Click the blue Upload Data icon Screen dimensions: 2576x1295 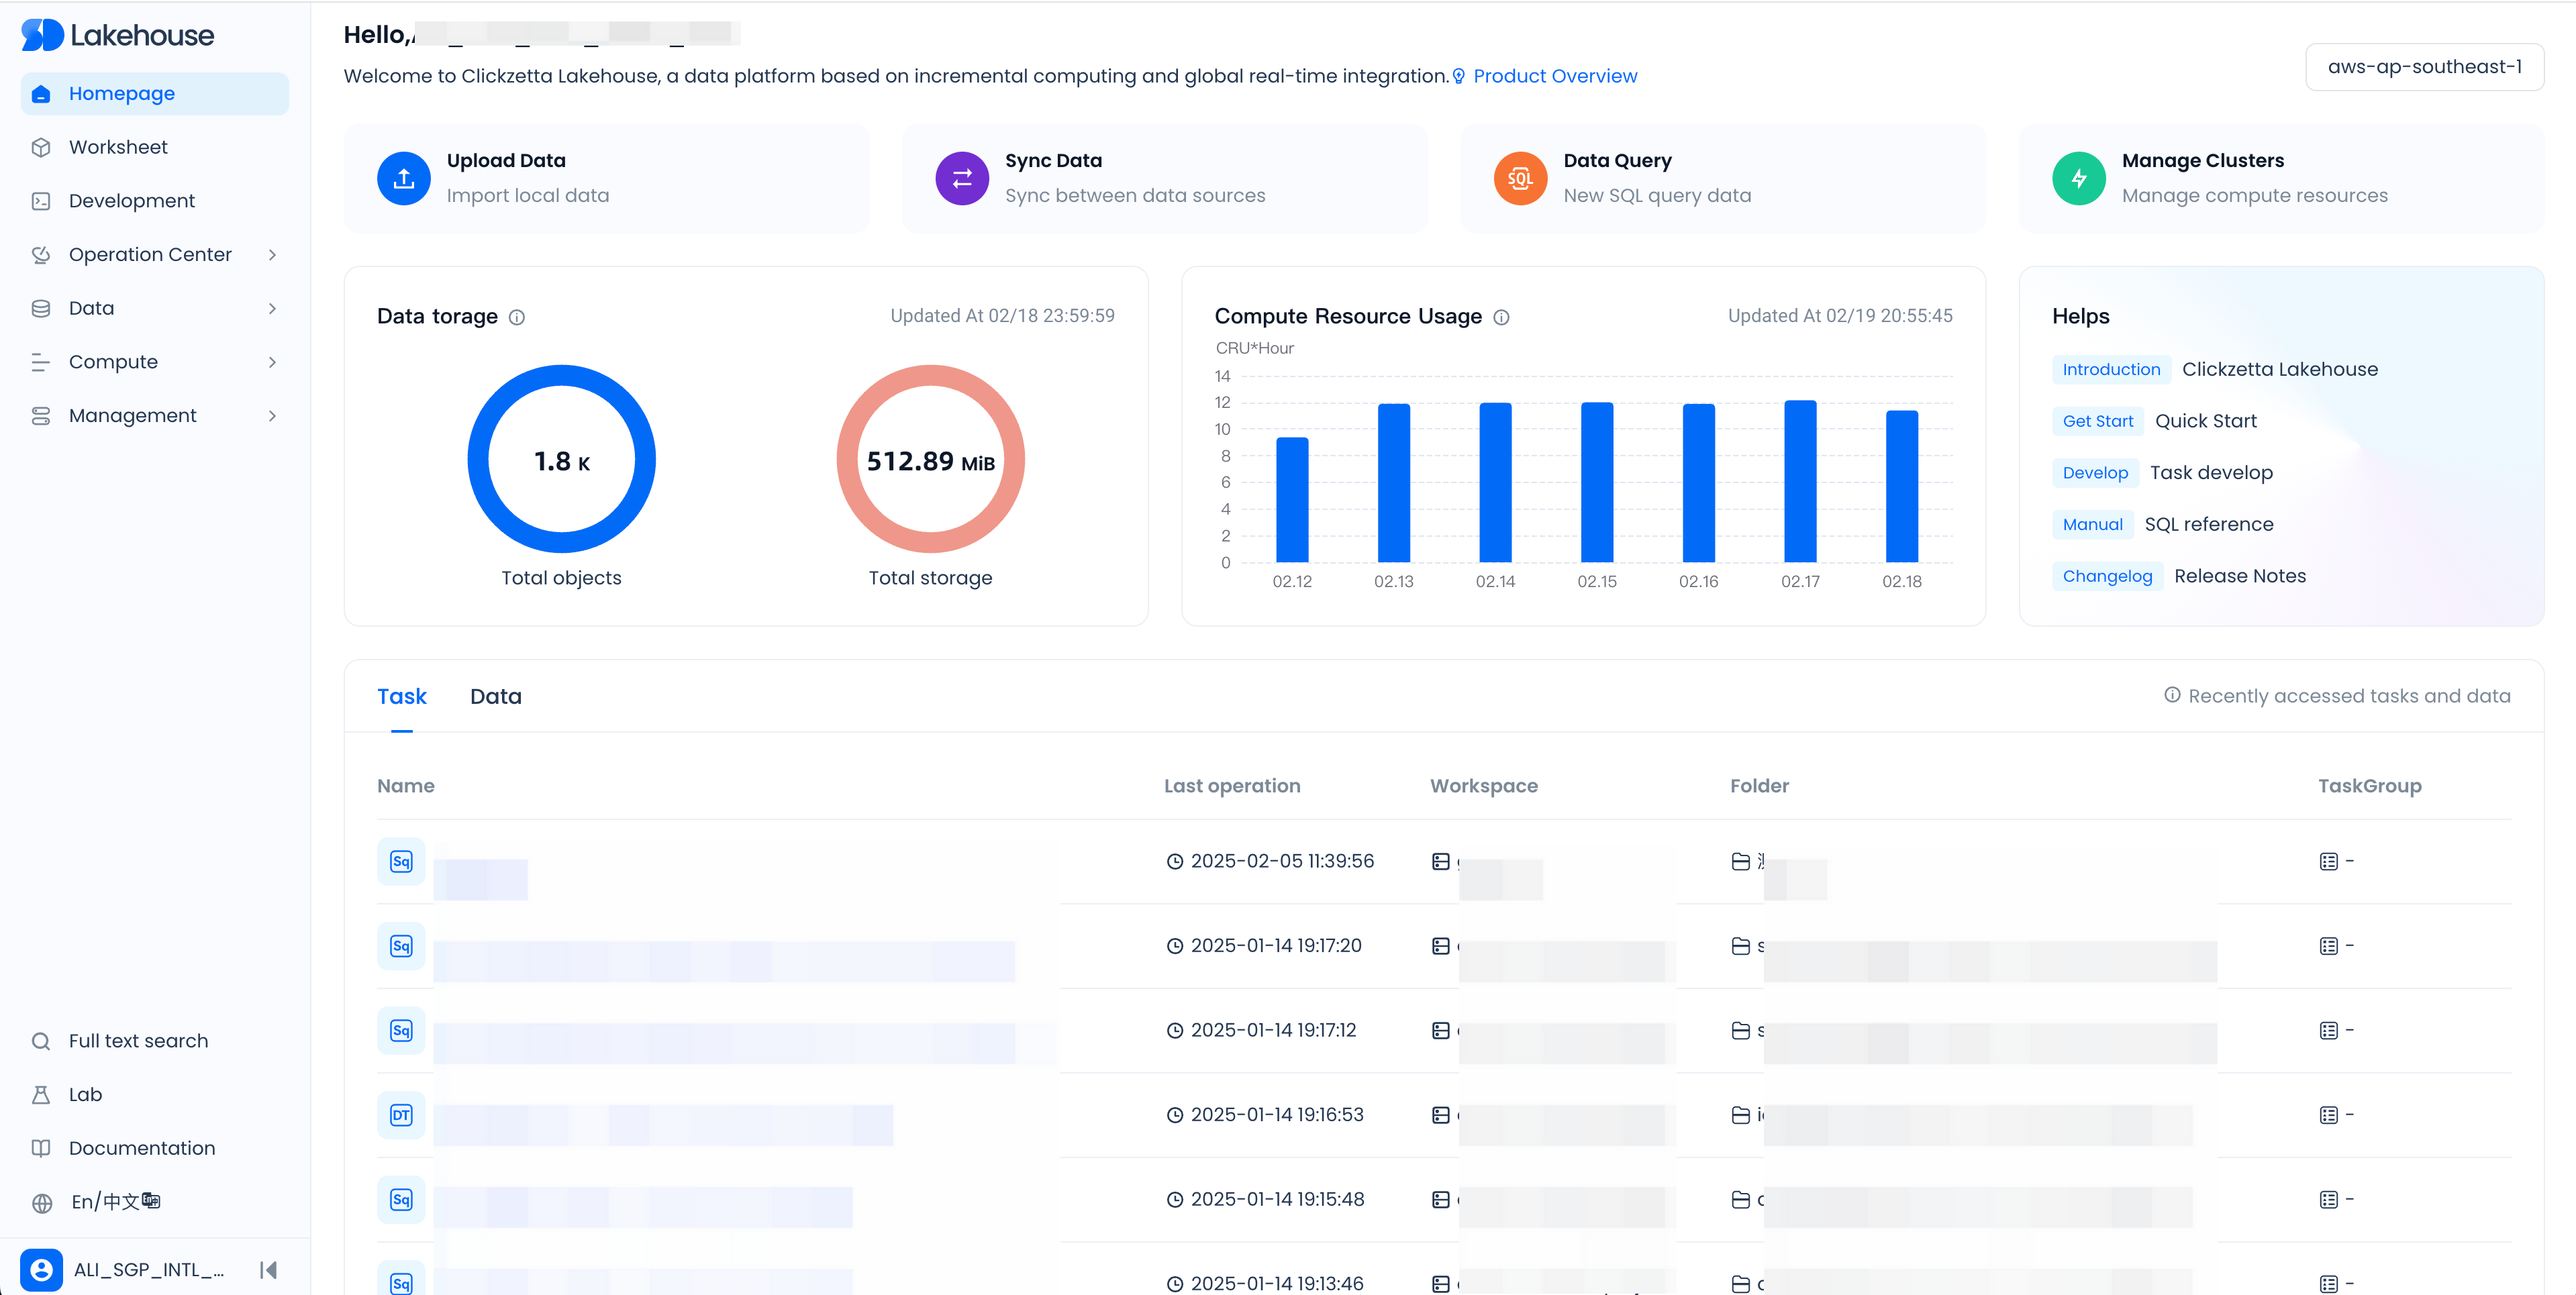[x=403, y=178]
